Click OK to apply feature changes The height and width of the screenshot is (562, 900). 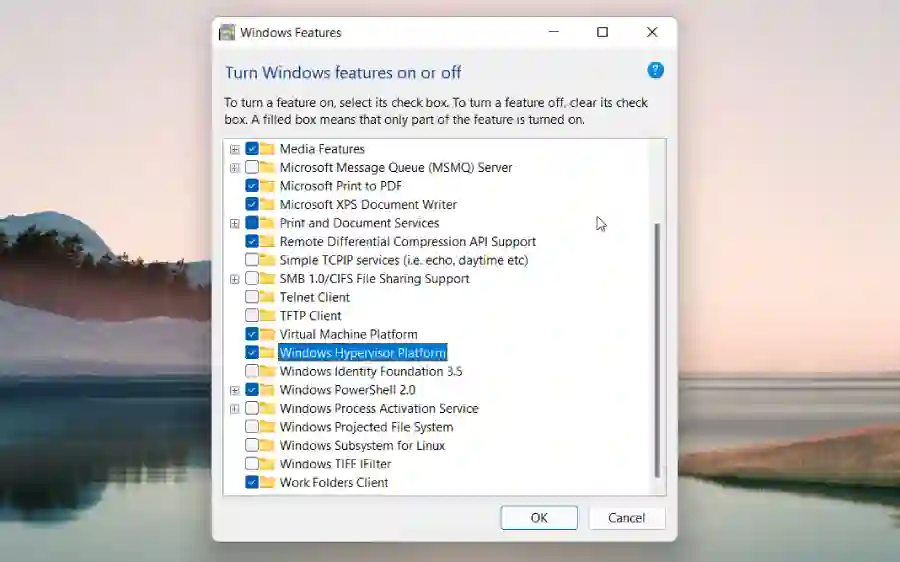coord(539,518)
